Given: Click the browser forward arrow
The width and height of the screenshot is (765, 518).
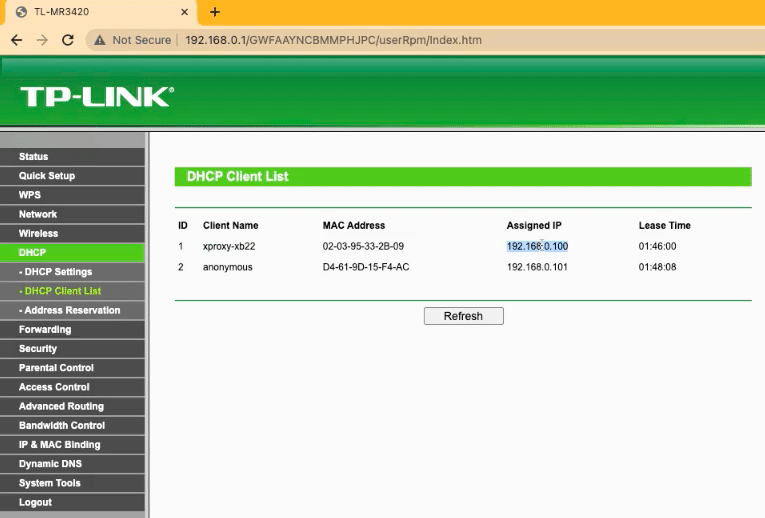Looking at the screenshot, I should click(x=42, y=40).
